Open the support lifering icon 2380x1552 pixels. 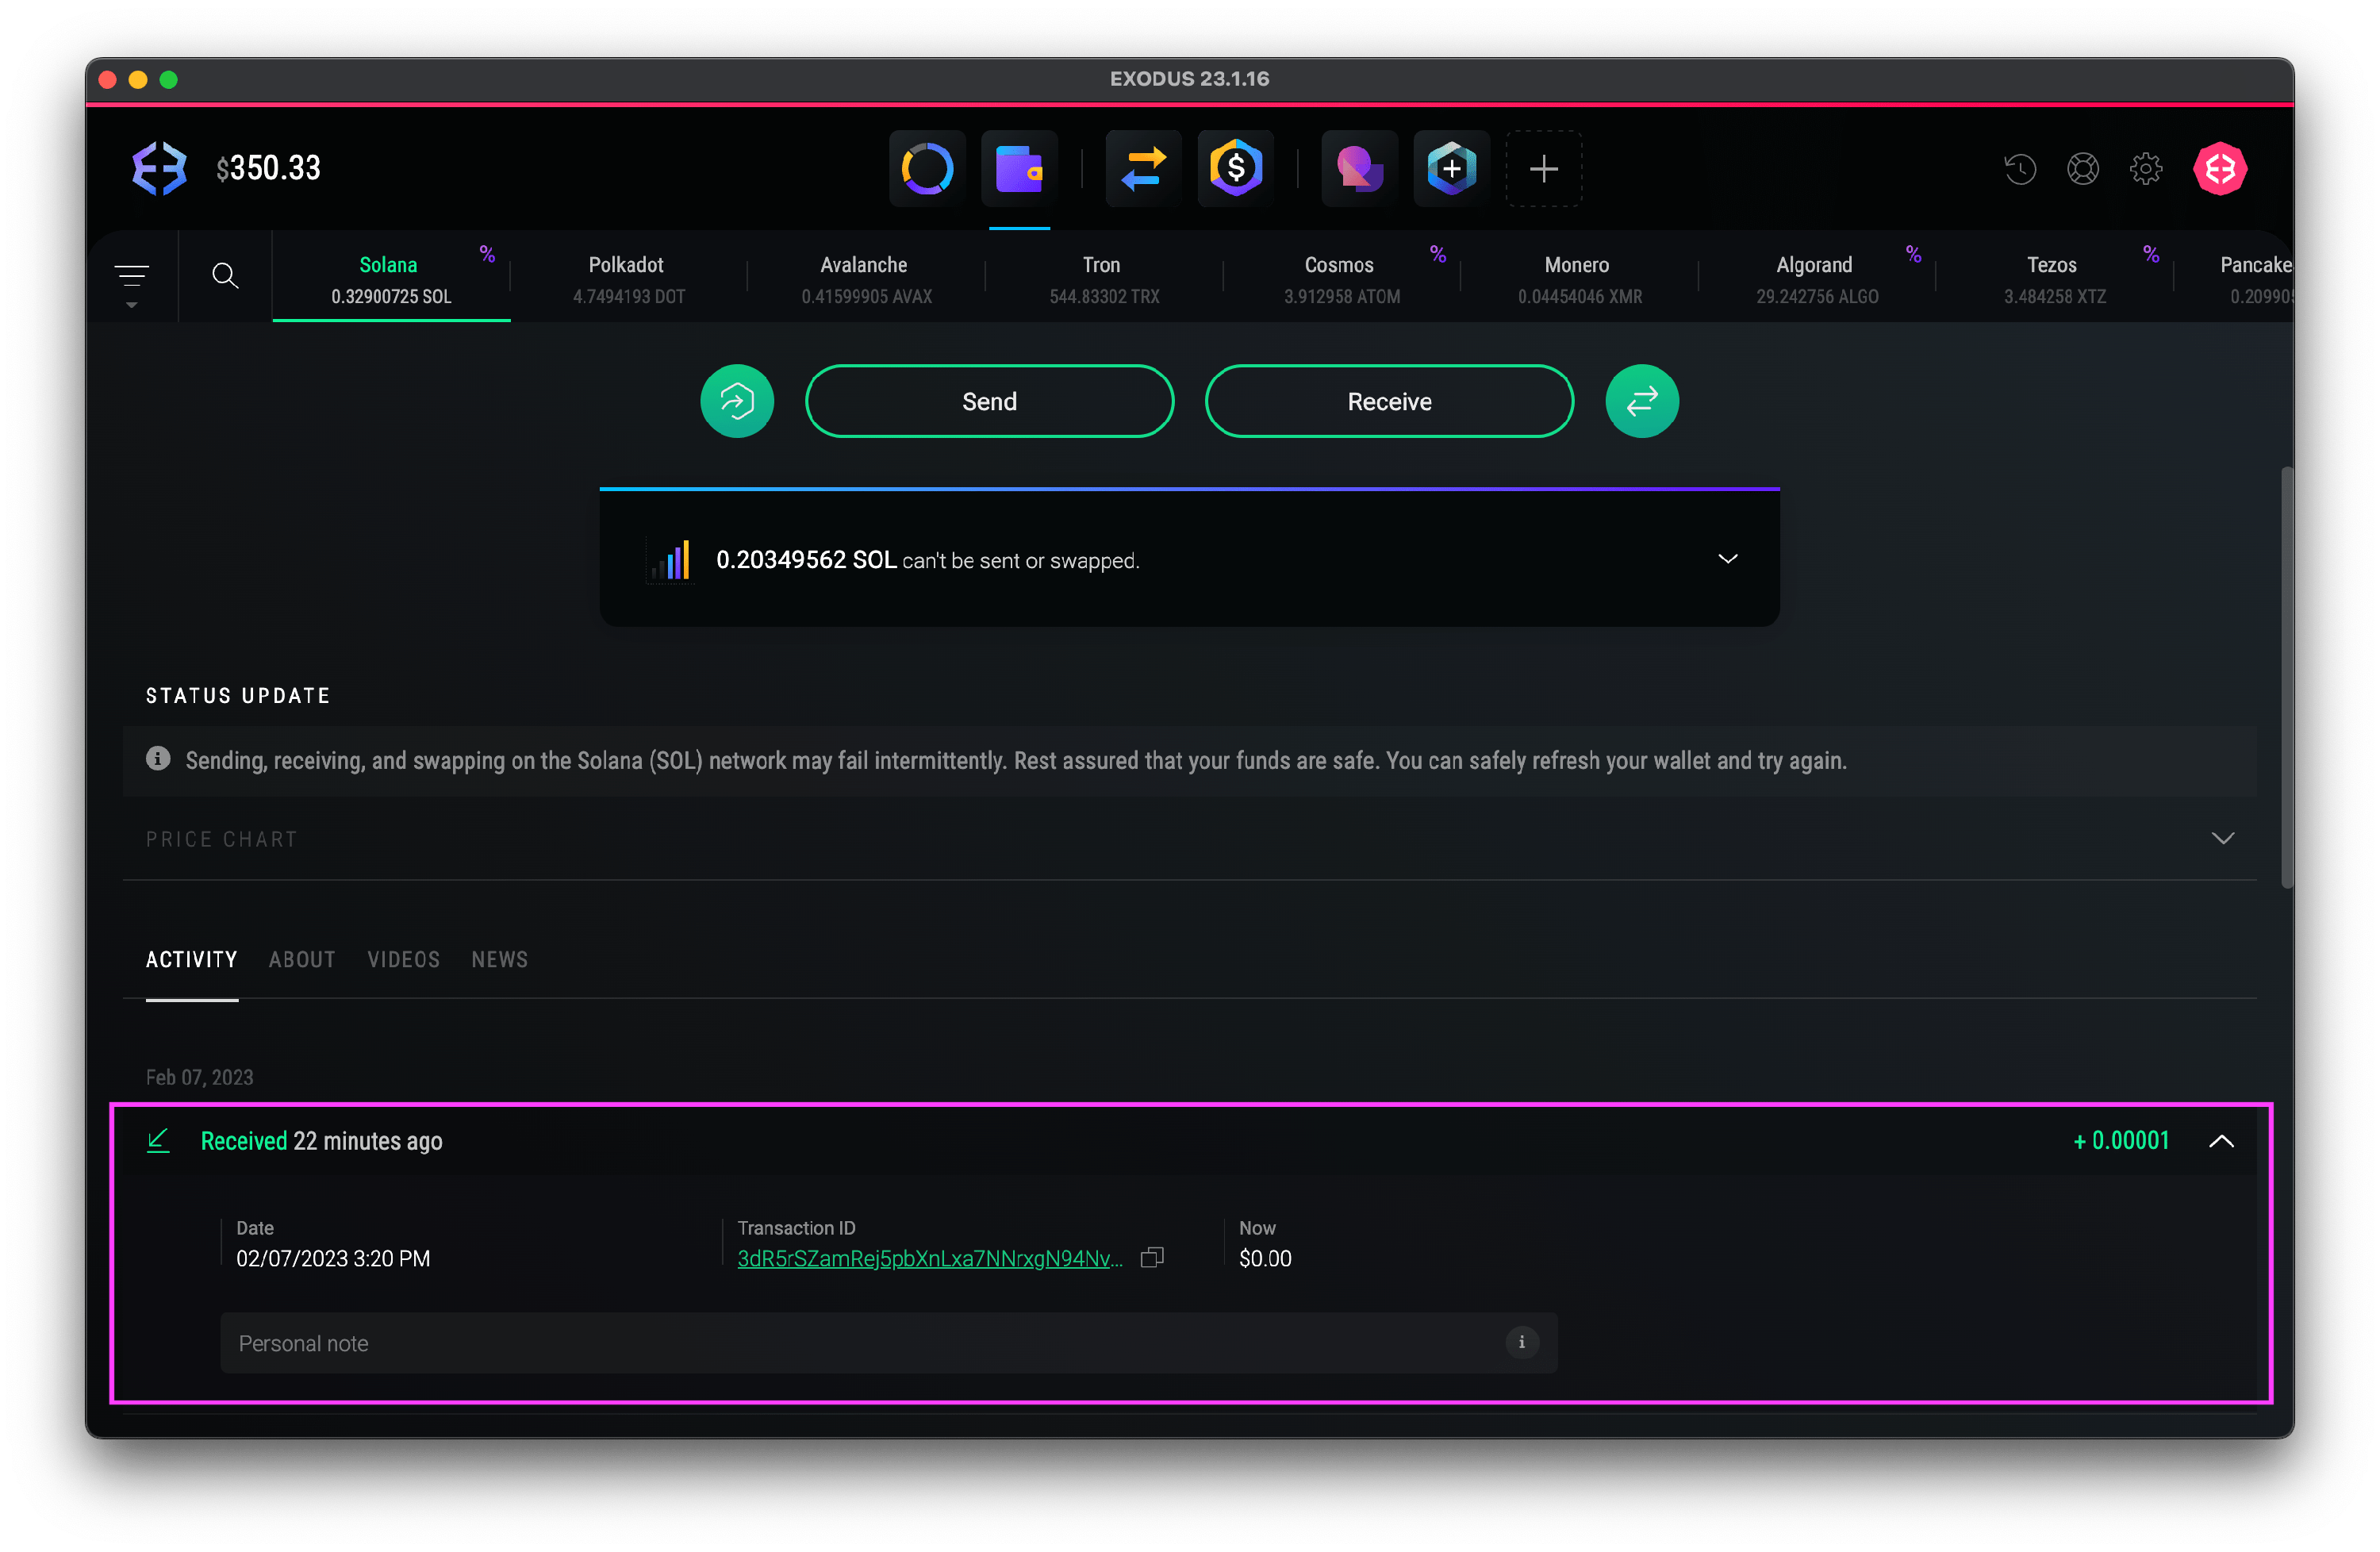point(2083,168)
